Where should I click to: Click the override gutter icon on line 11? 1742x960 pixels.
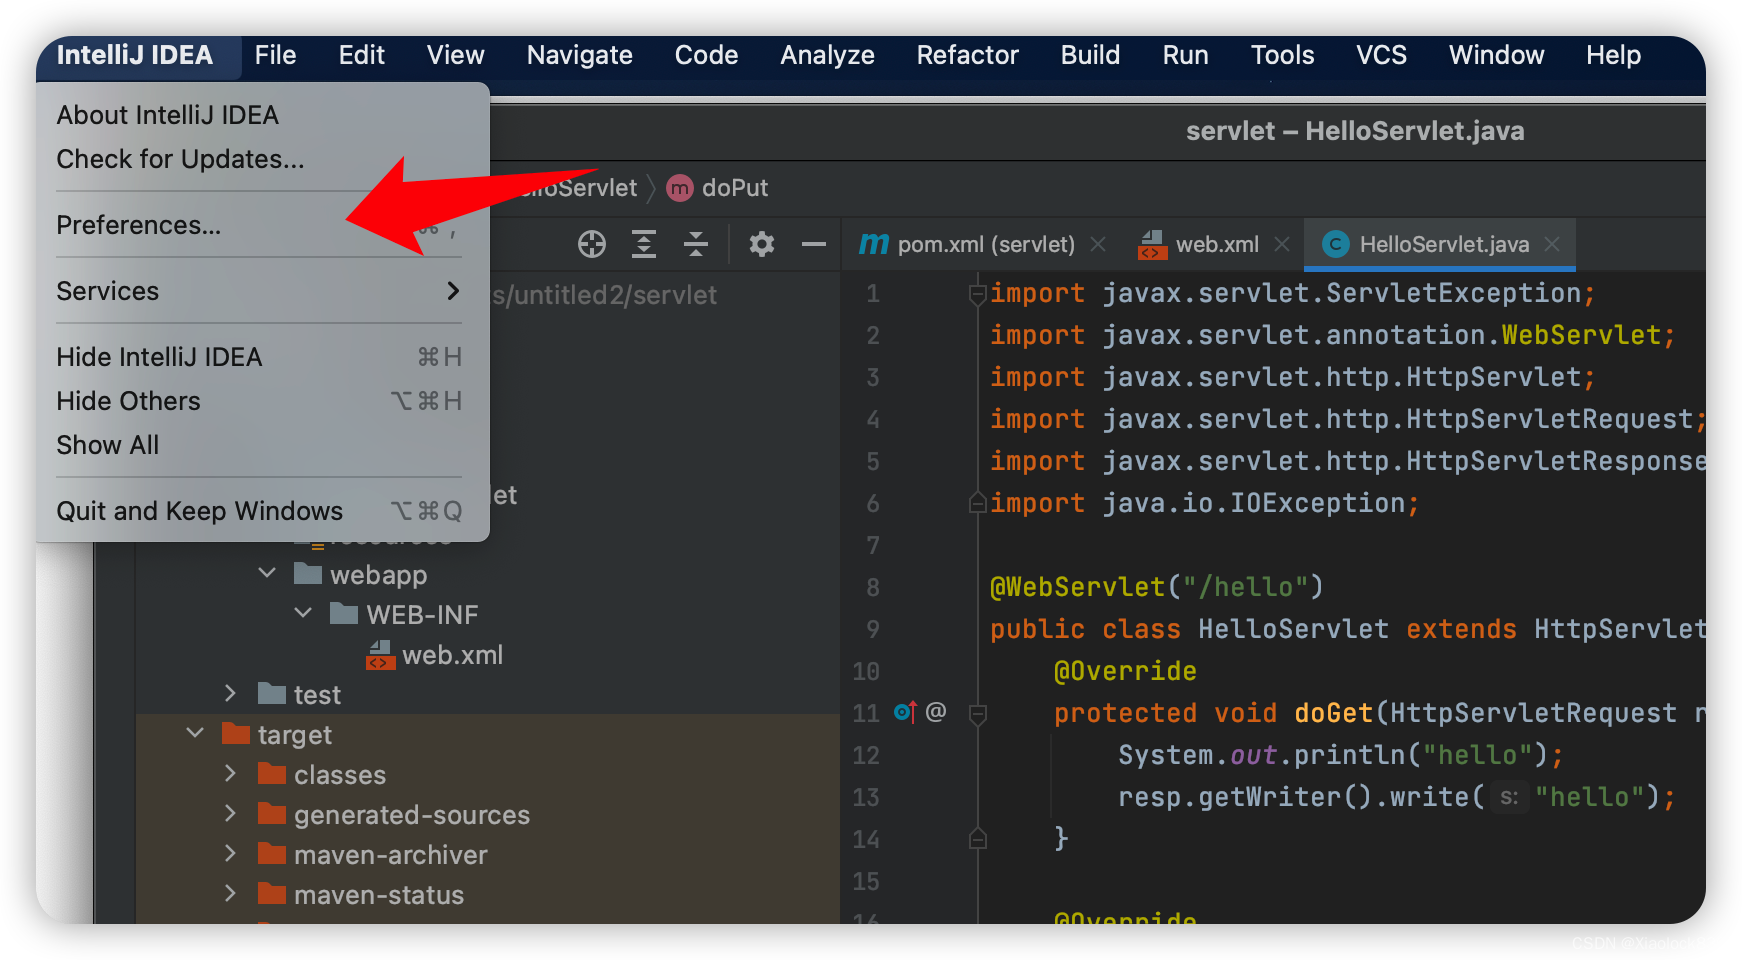point(905,712)
